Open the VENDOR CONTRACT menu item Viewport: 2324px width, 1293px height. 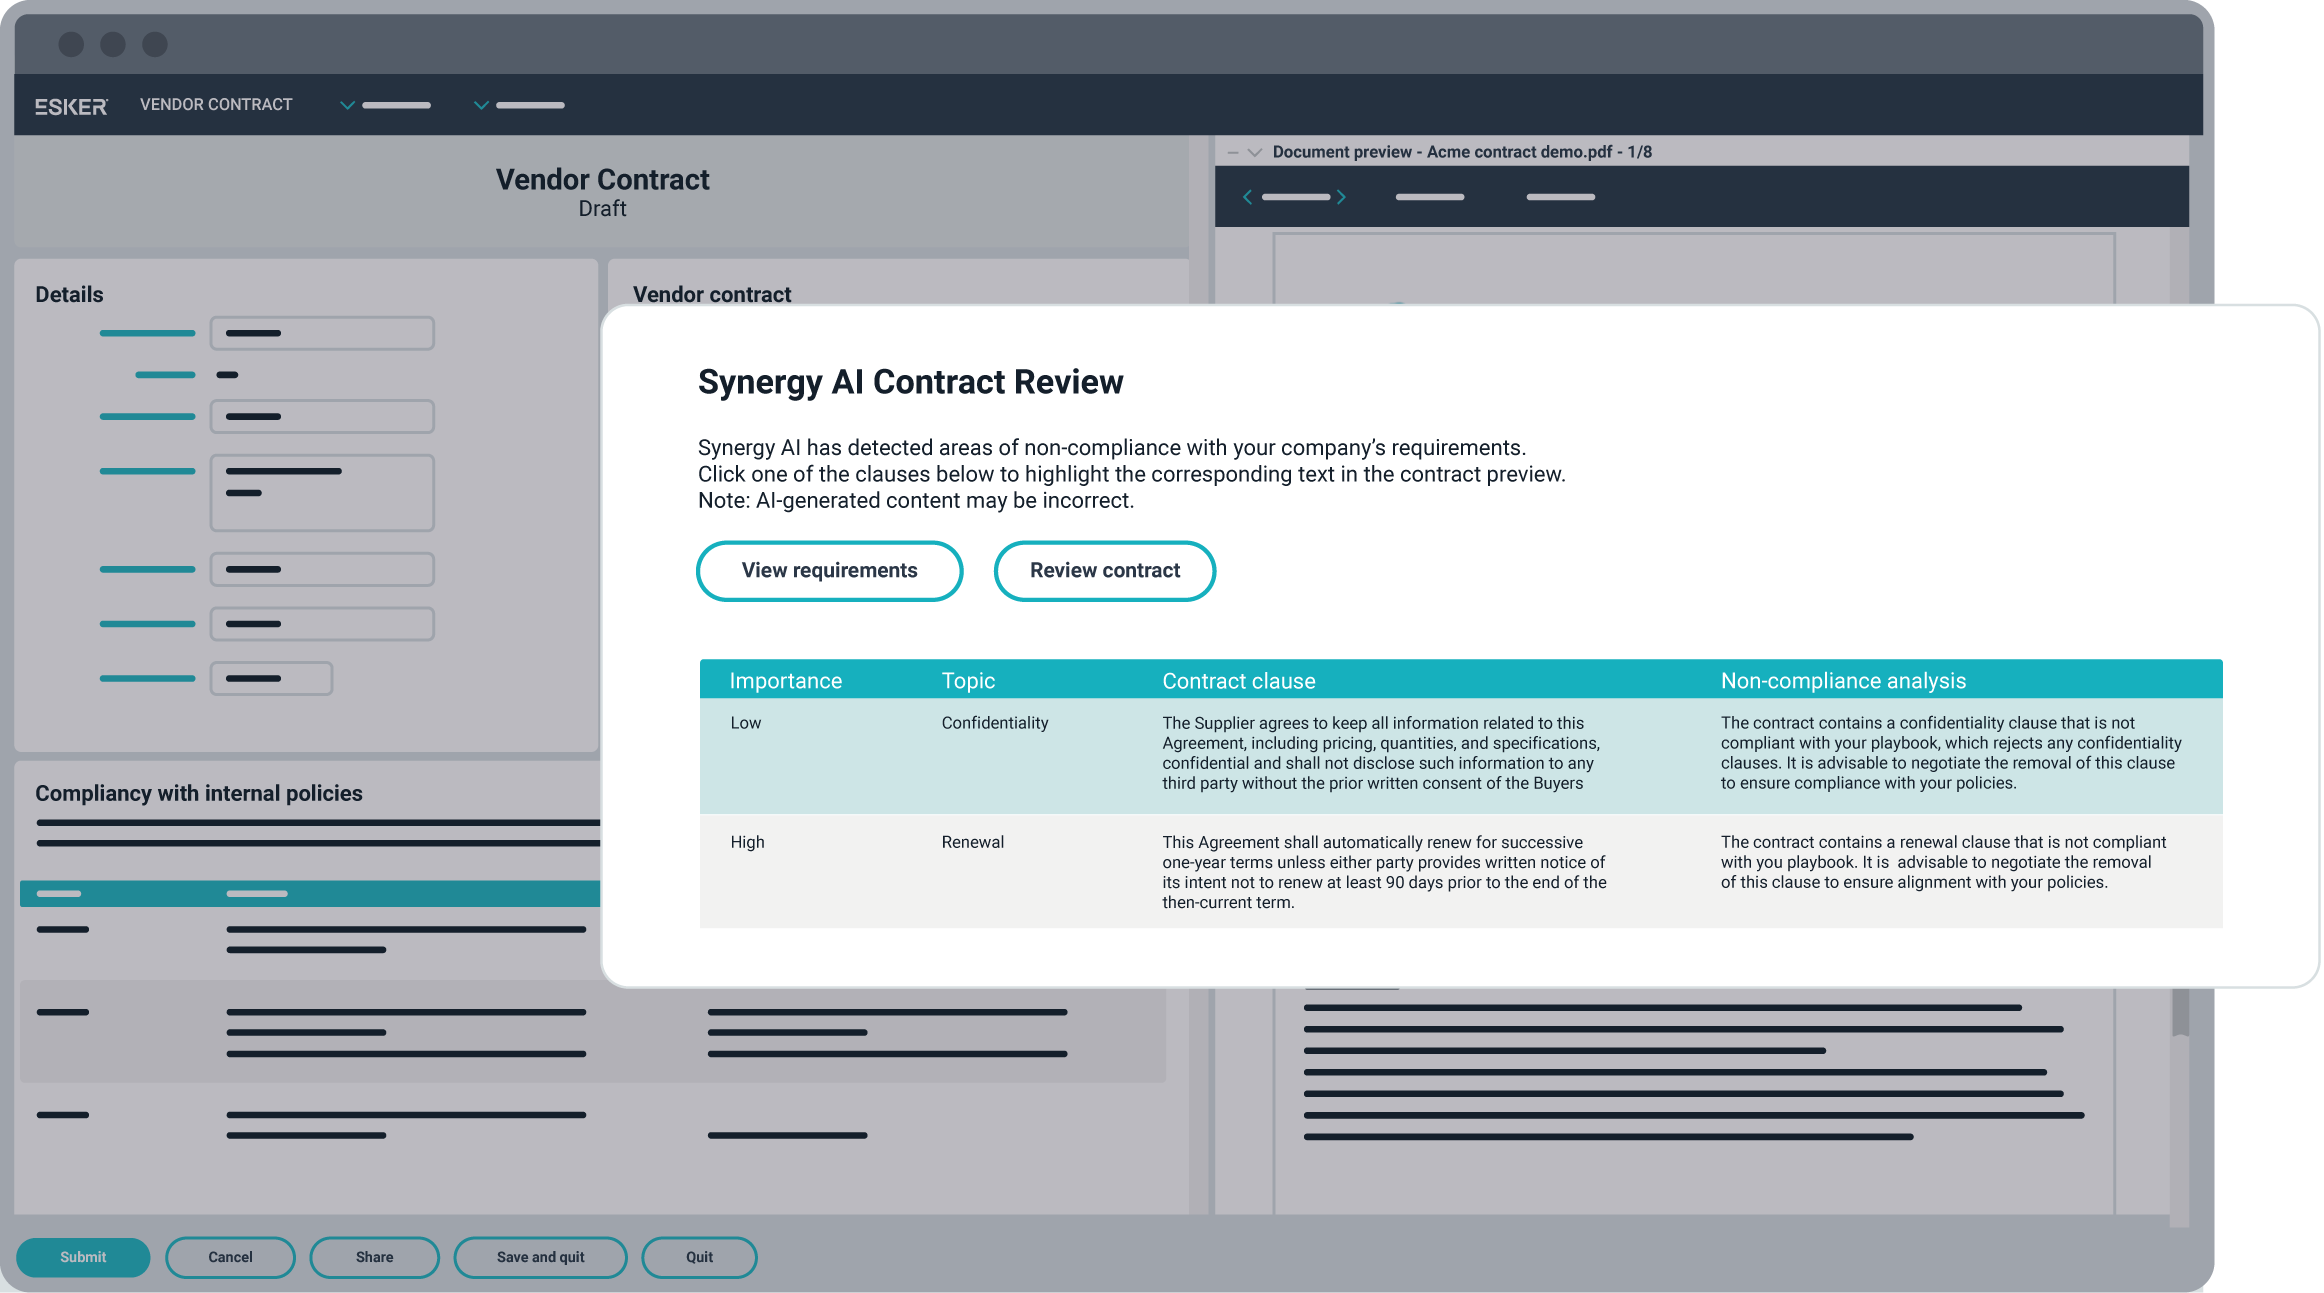216,105
